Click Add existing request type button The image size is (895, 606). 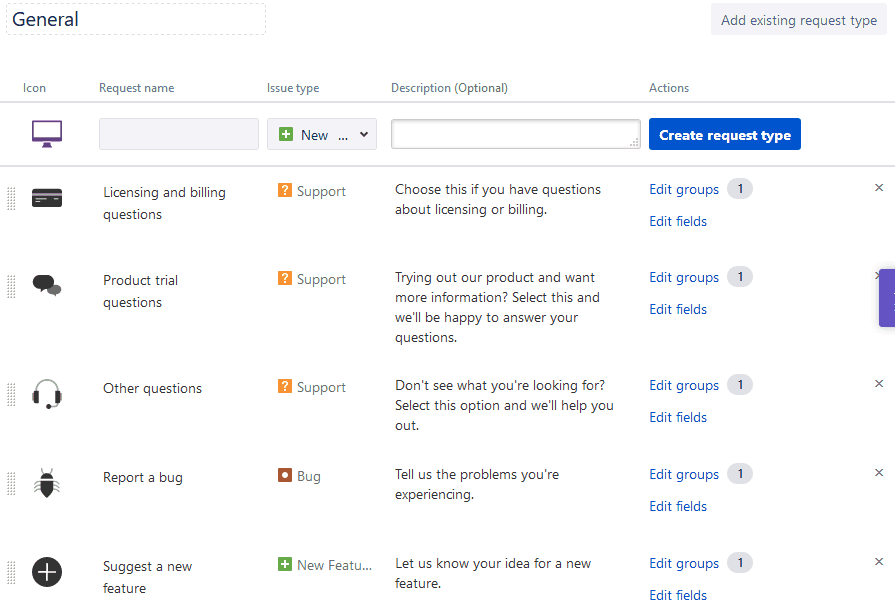tap(798, 20)
